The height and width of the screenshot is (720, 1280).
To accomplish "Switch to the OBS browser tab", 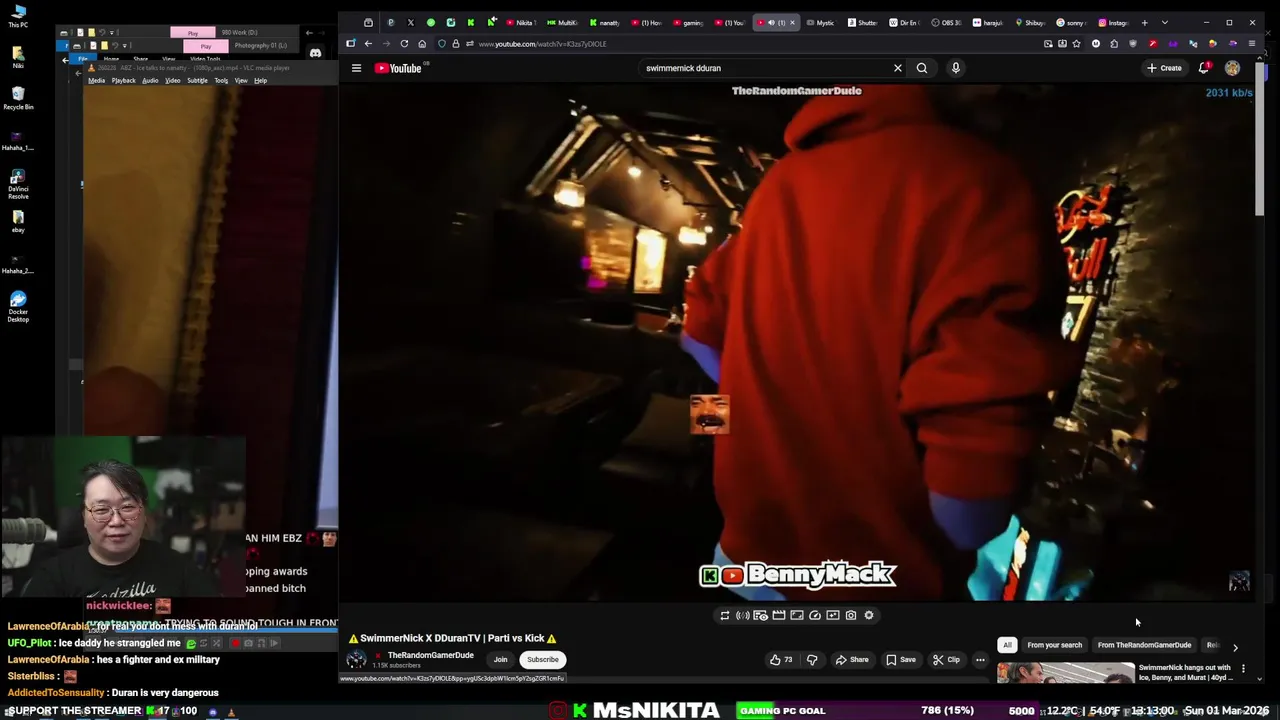I will [946, 22].
